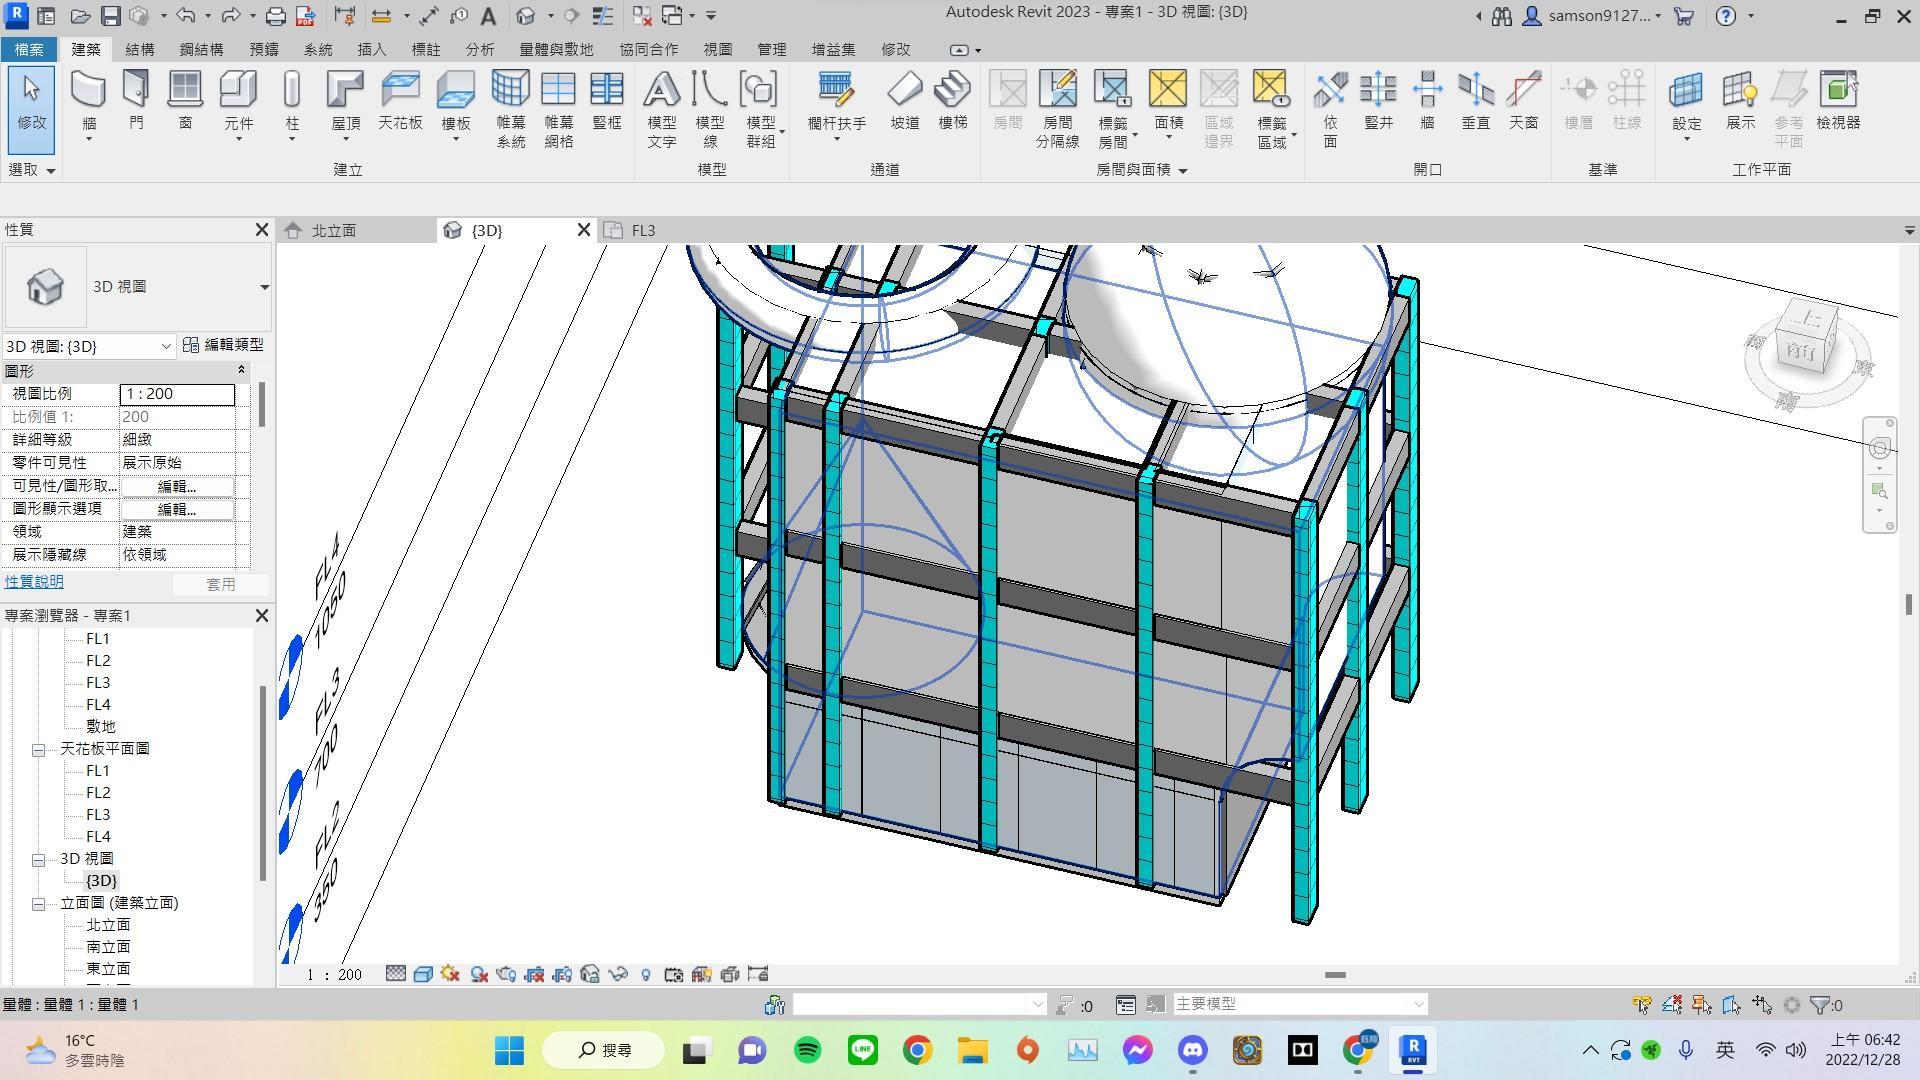Enable the sun path toggle
This screenshot has width=1920, height=1080.
(x=449, y=973)
